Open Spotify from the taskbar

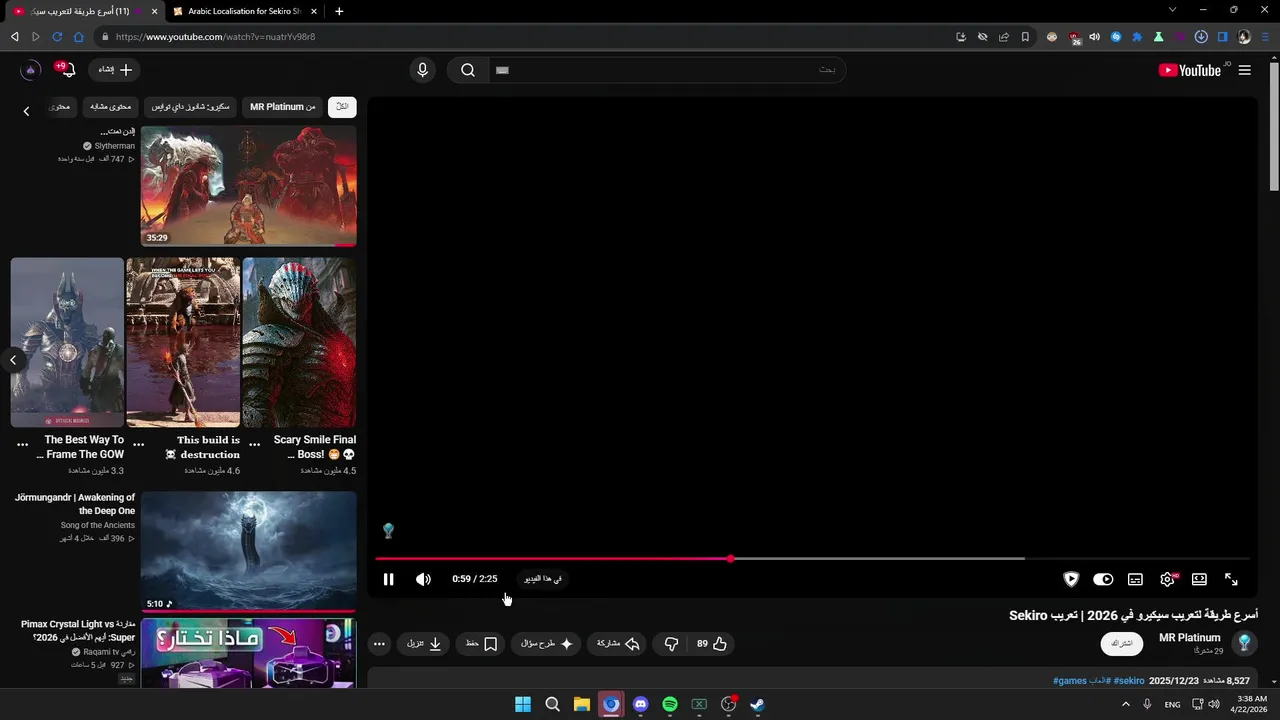point(670,704)
